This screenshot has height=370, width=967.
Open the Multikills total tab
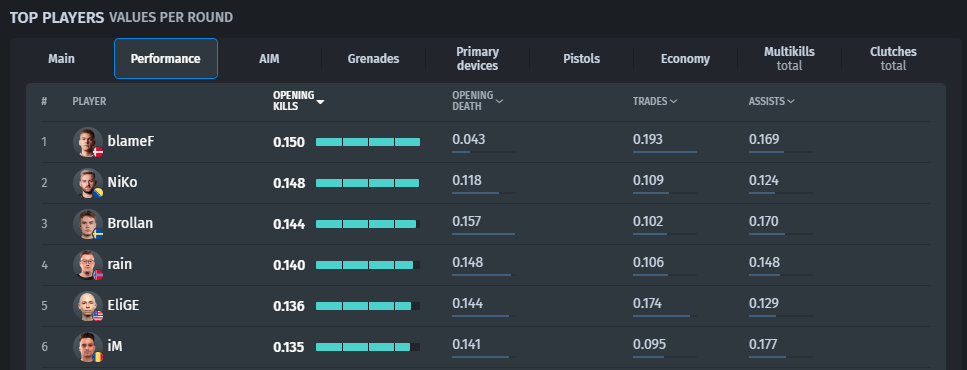coord(789,59)
